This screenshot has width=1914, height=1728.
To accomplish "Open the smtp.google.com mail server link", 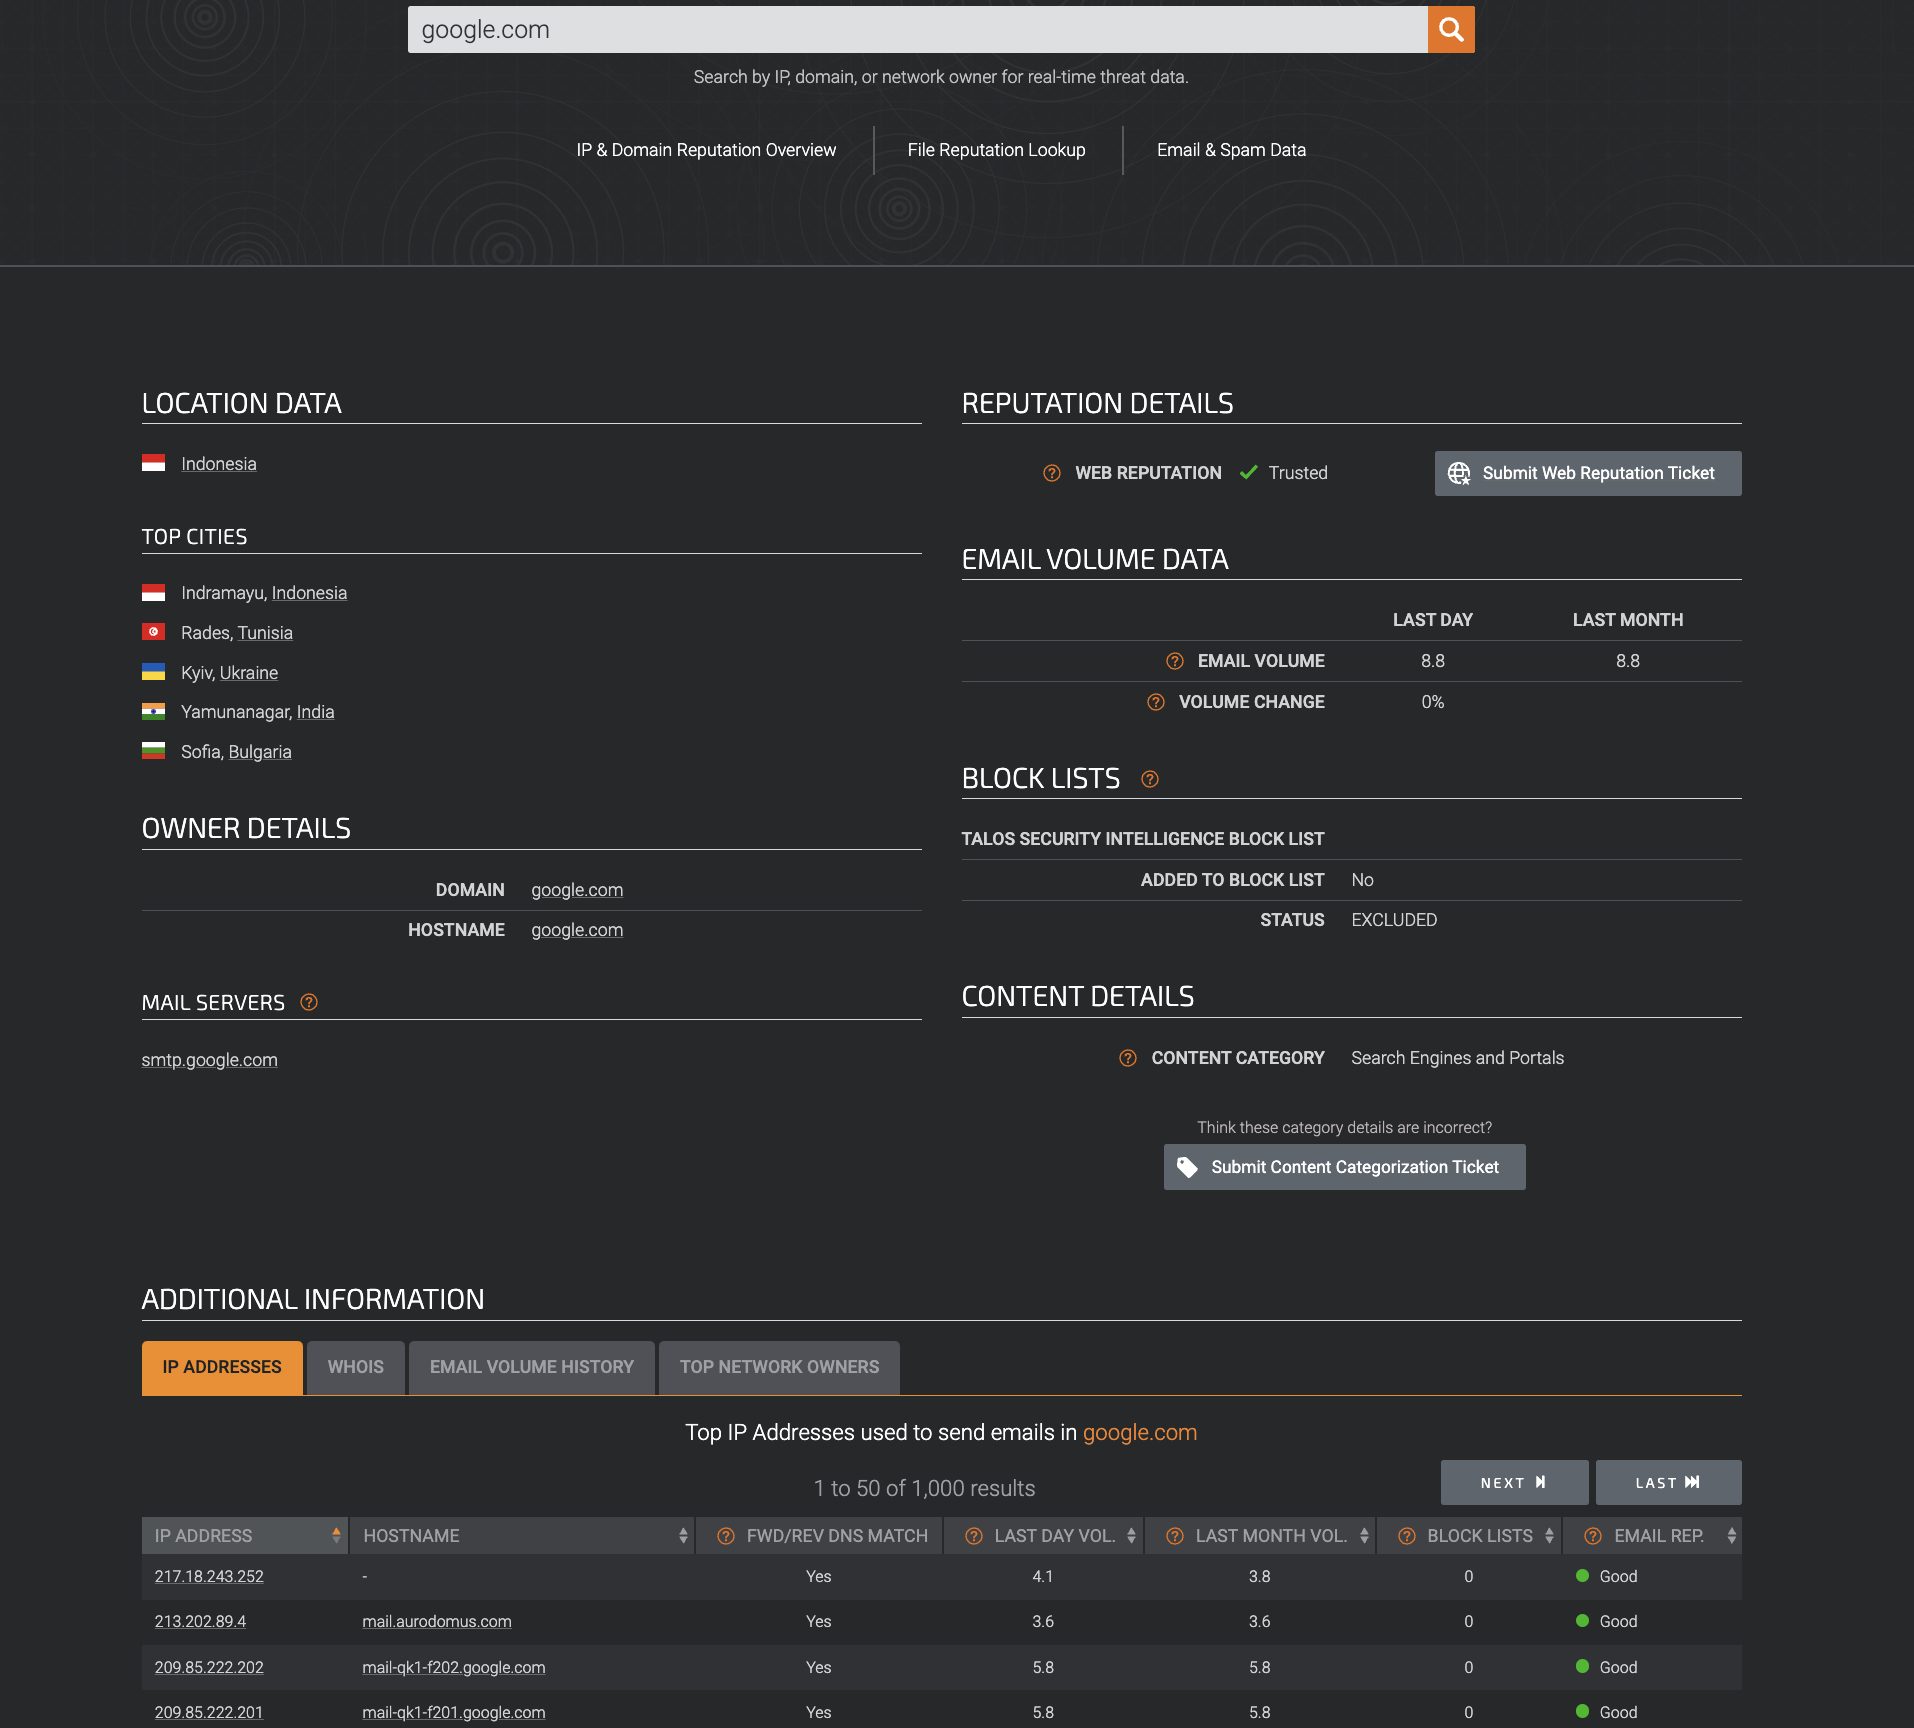I will point(209,1059).
